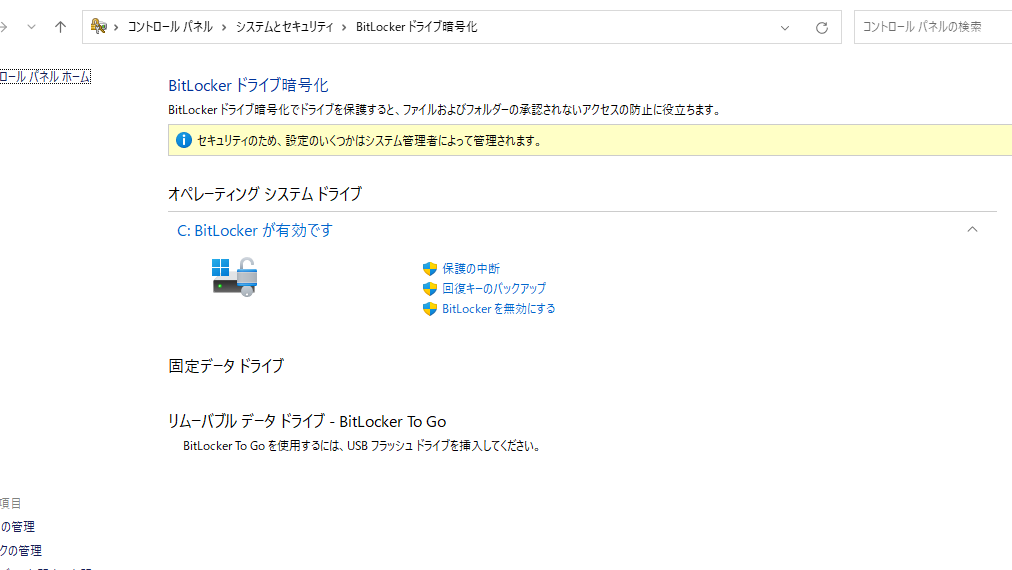
Task: Refresh the BitLocker page
Action: (x=822, y=28)
